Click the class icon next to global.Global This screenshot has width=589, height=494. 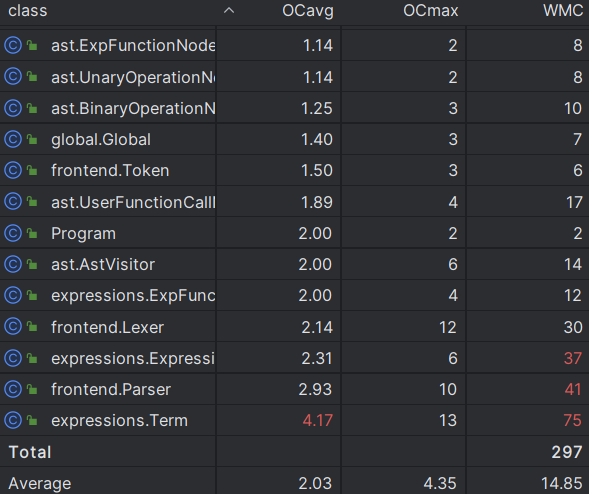(x=13, y=139)
